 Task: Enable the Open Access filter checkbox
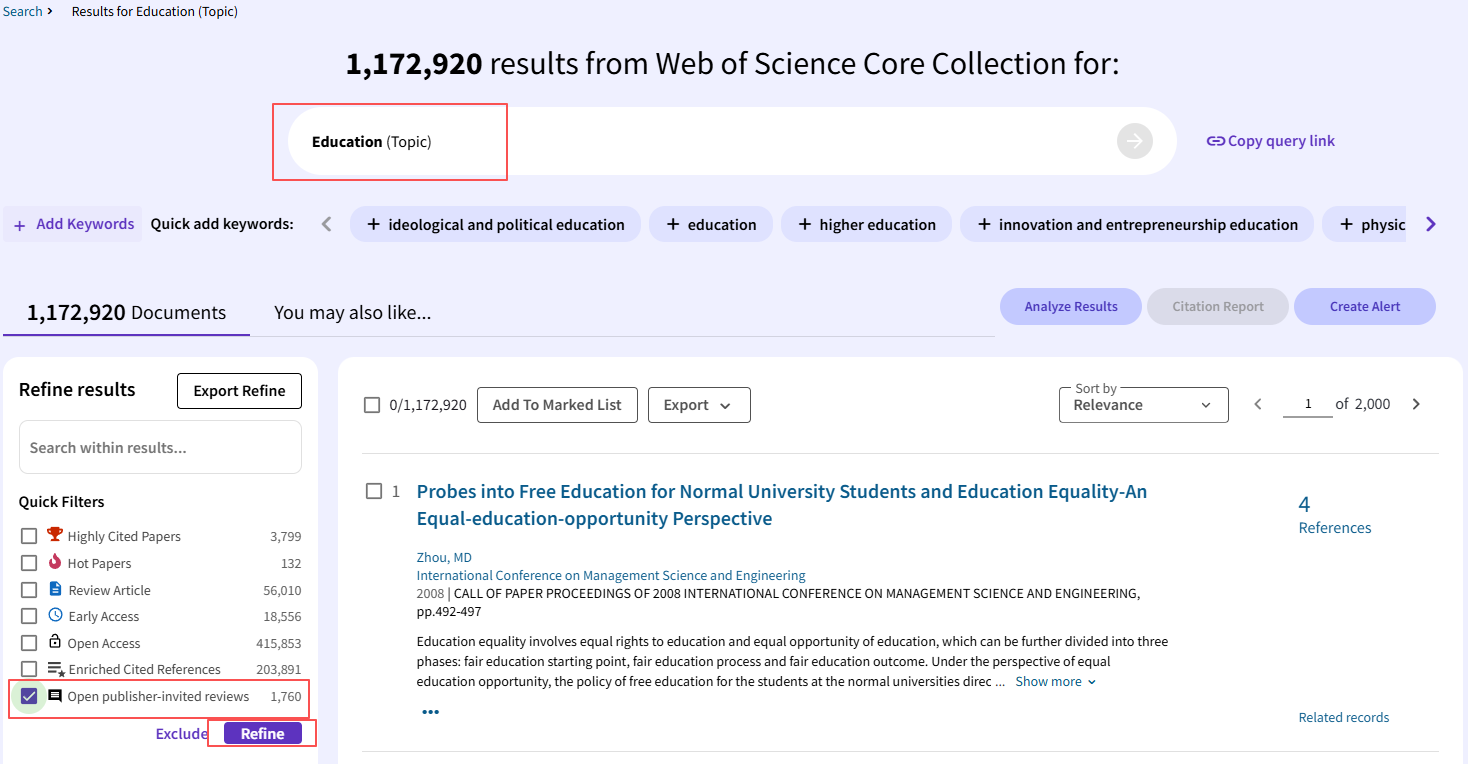[29, 643]
